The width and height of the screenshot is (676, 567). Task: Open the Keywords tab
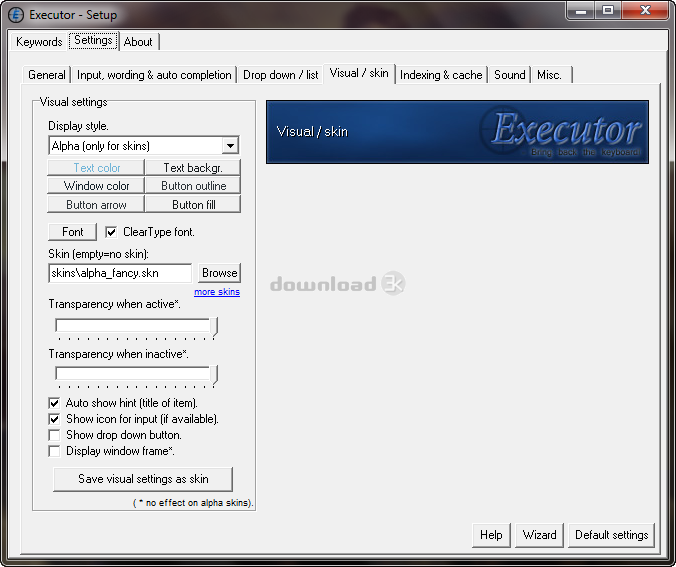click(39, 42)
